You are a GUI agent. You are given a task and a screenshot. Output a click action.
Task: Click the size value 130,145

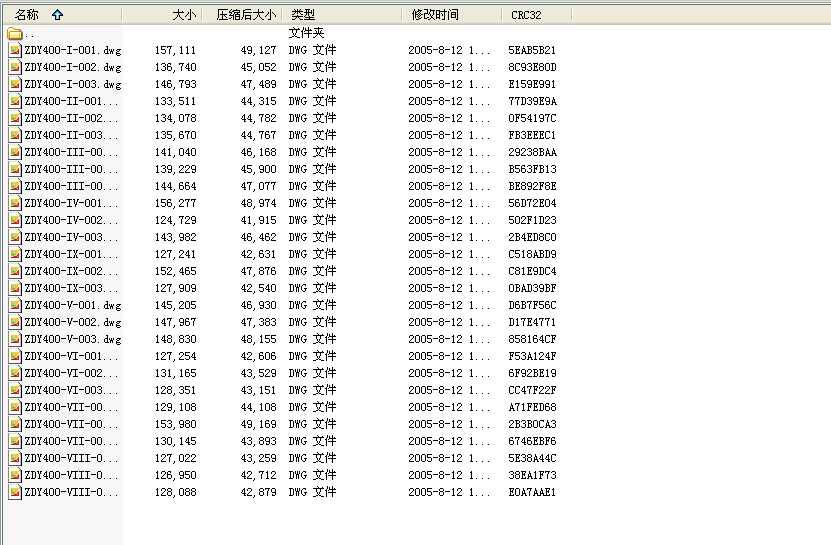click(x=175, y=441)
